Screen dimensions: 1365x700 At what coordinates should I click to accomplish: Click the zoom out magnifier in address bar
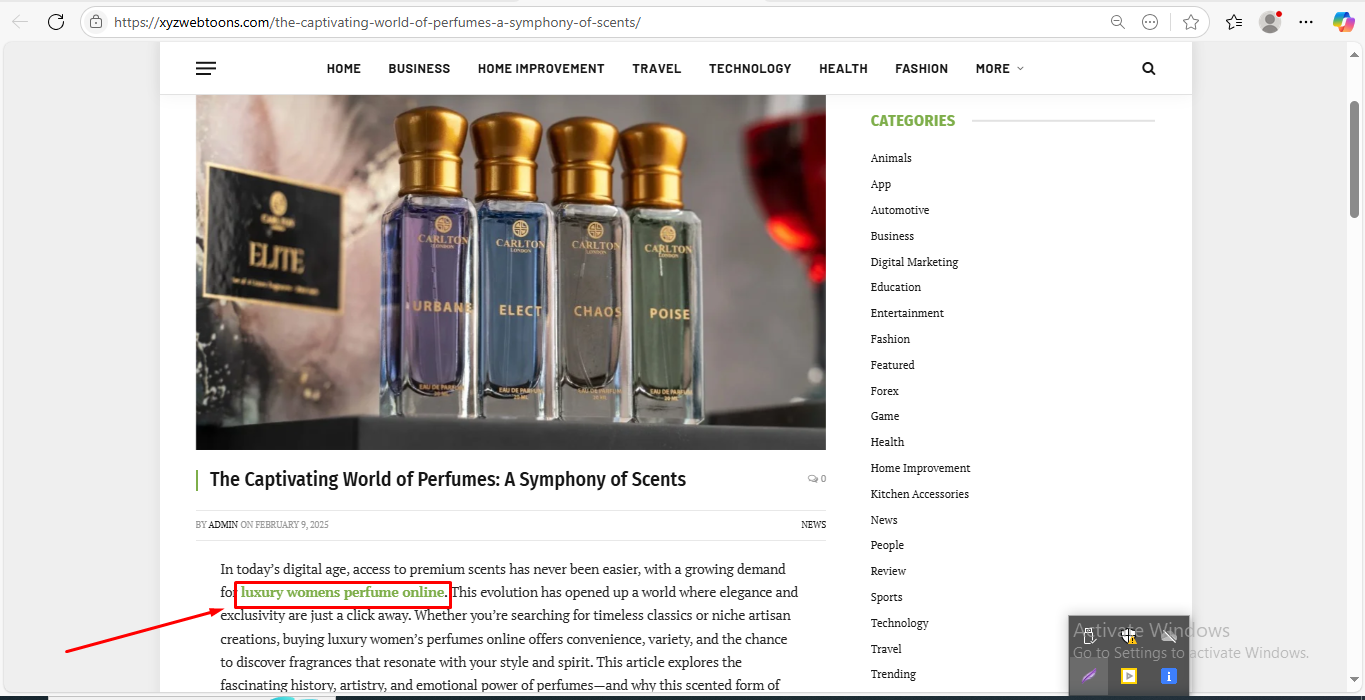(x=1117, y=22)
